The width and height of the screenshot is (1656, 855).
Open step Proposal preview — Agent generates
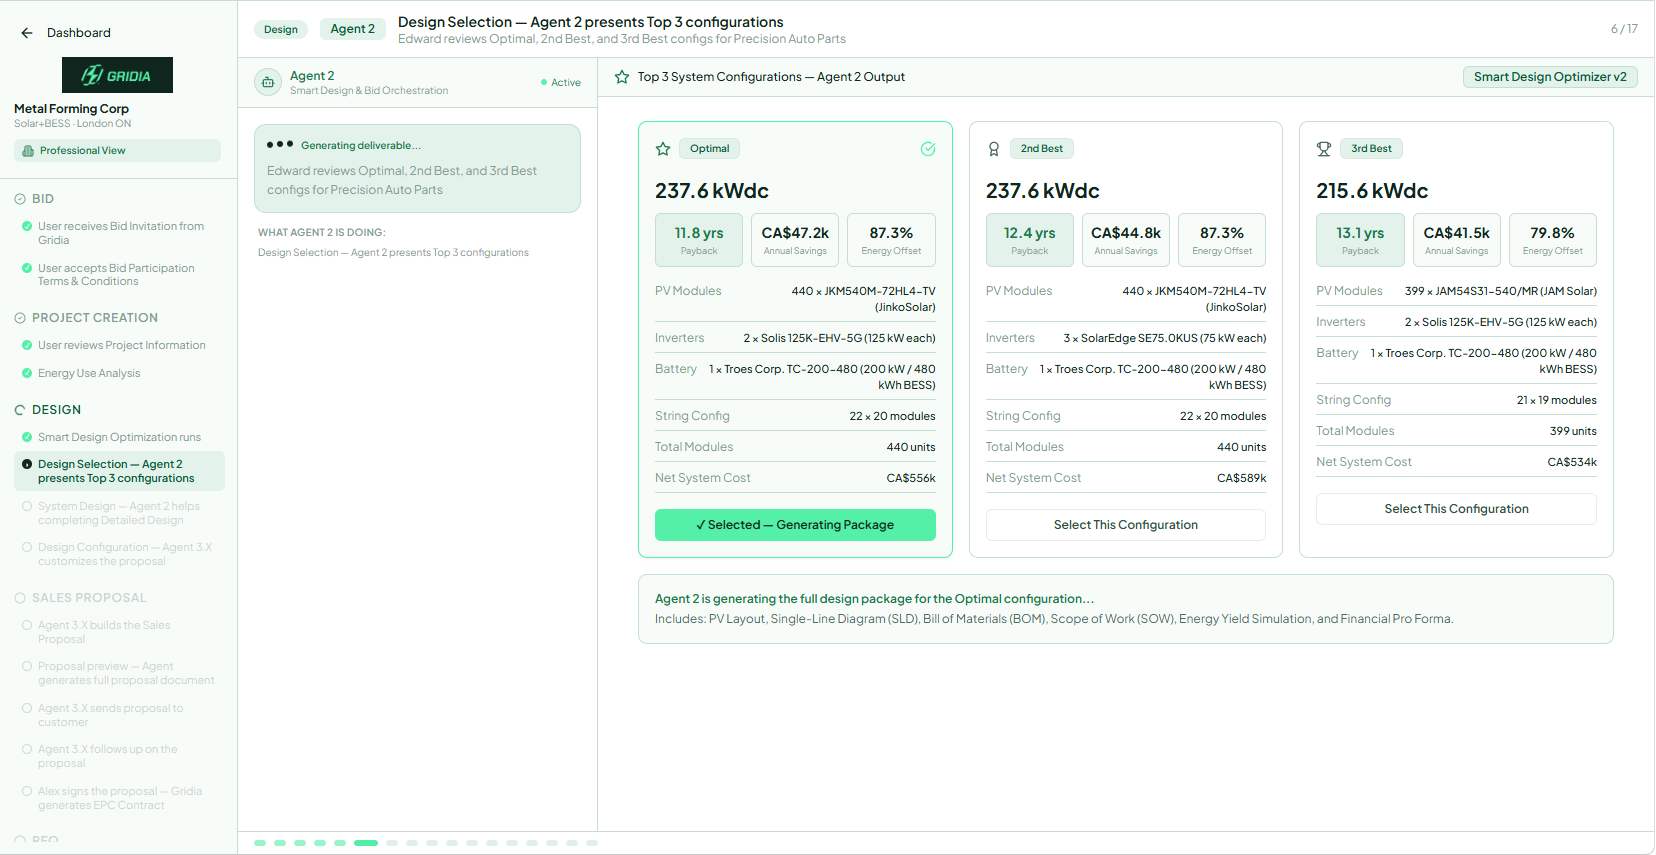[119, 673]
